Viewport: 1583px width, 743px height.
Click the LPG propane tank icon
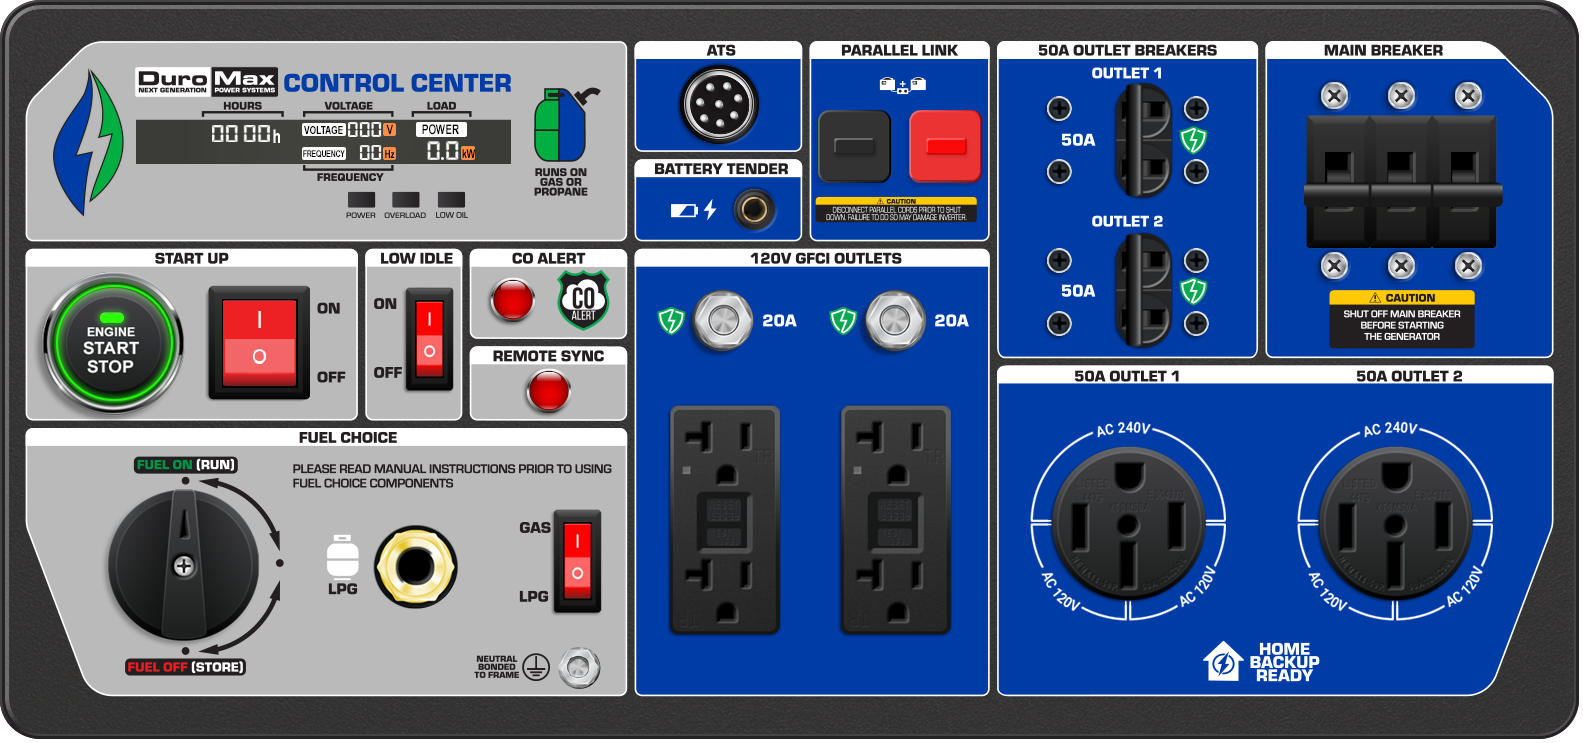point(342,556)
